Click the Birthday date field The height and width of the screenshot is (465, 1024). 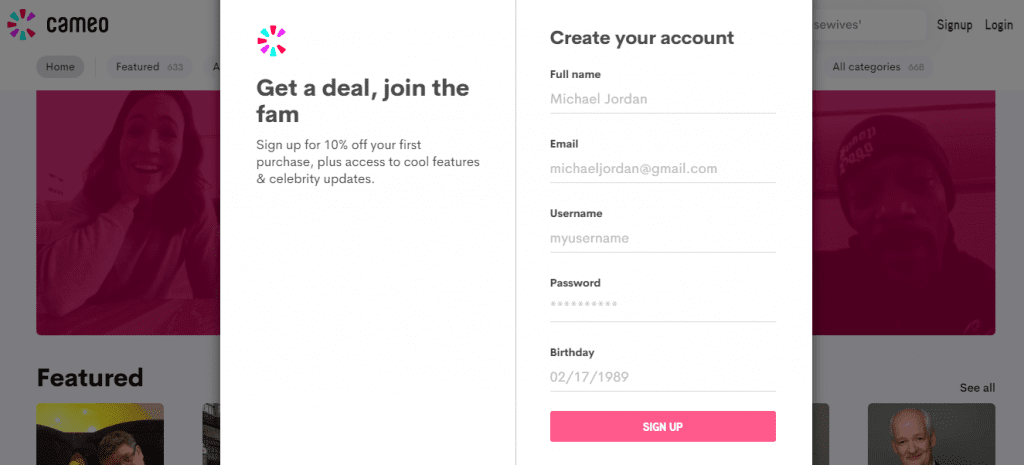[x=662, y=377]
